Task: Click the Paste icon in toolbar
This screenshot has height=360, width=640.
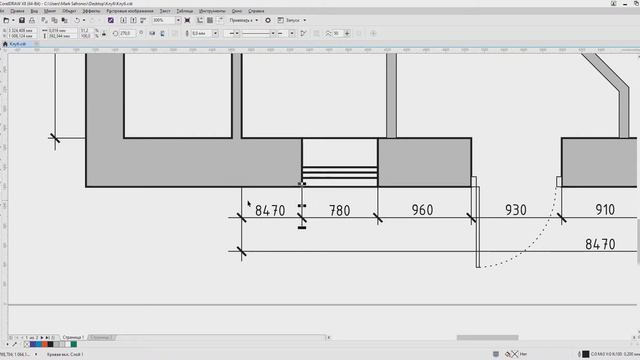Action: tap(64, 20)
